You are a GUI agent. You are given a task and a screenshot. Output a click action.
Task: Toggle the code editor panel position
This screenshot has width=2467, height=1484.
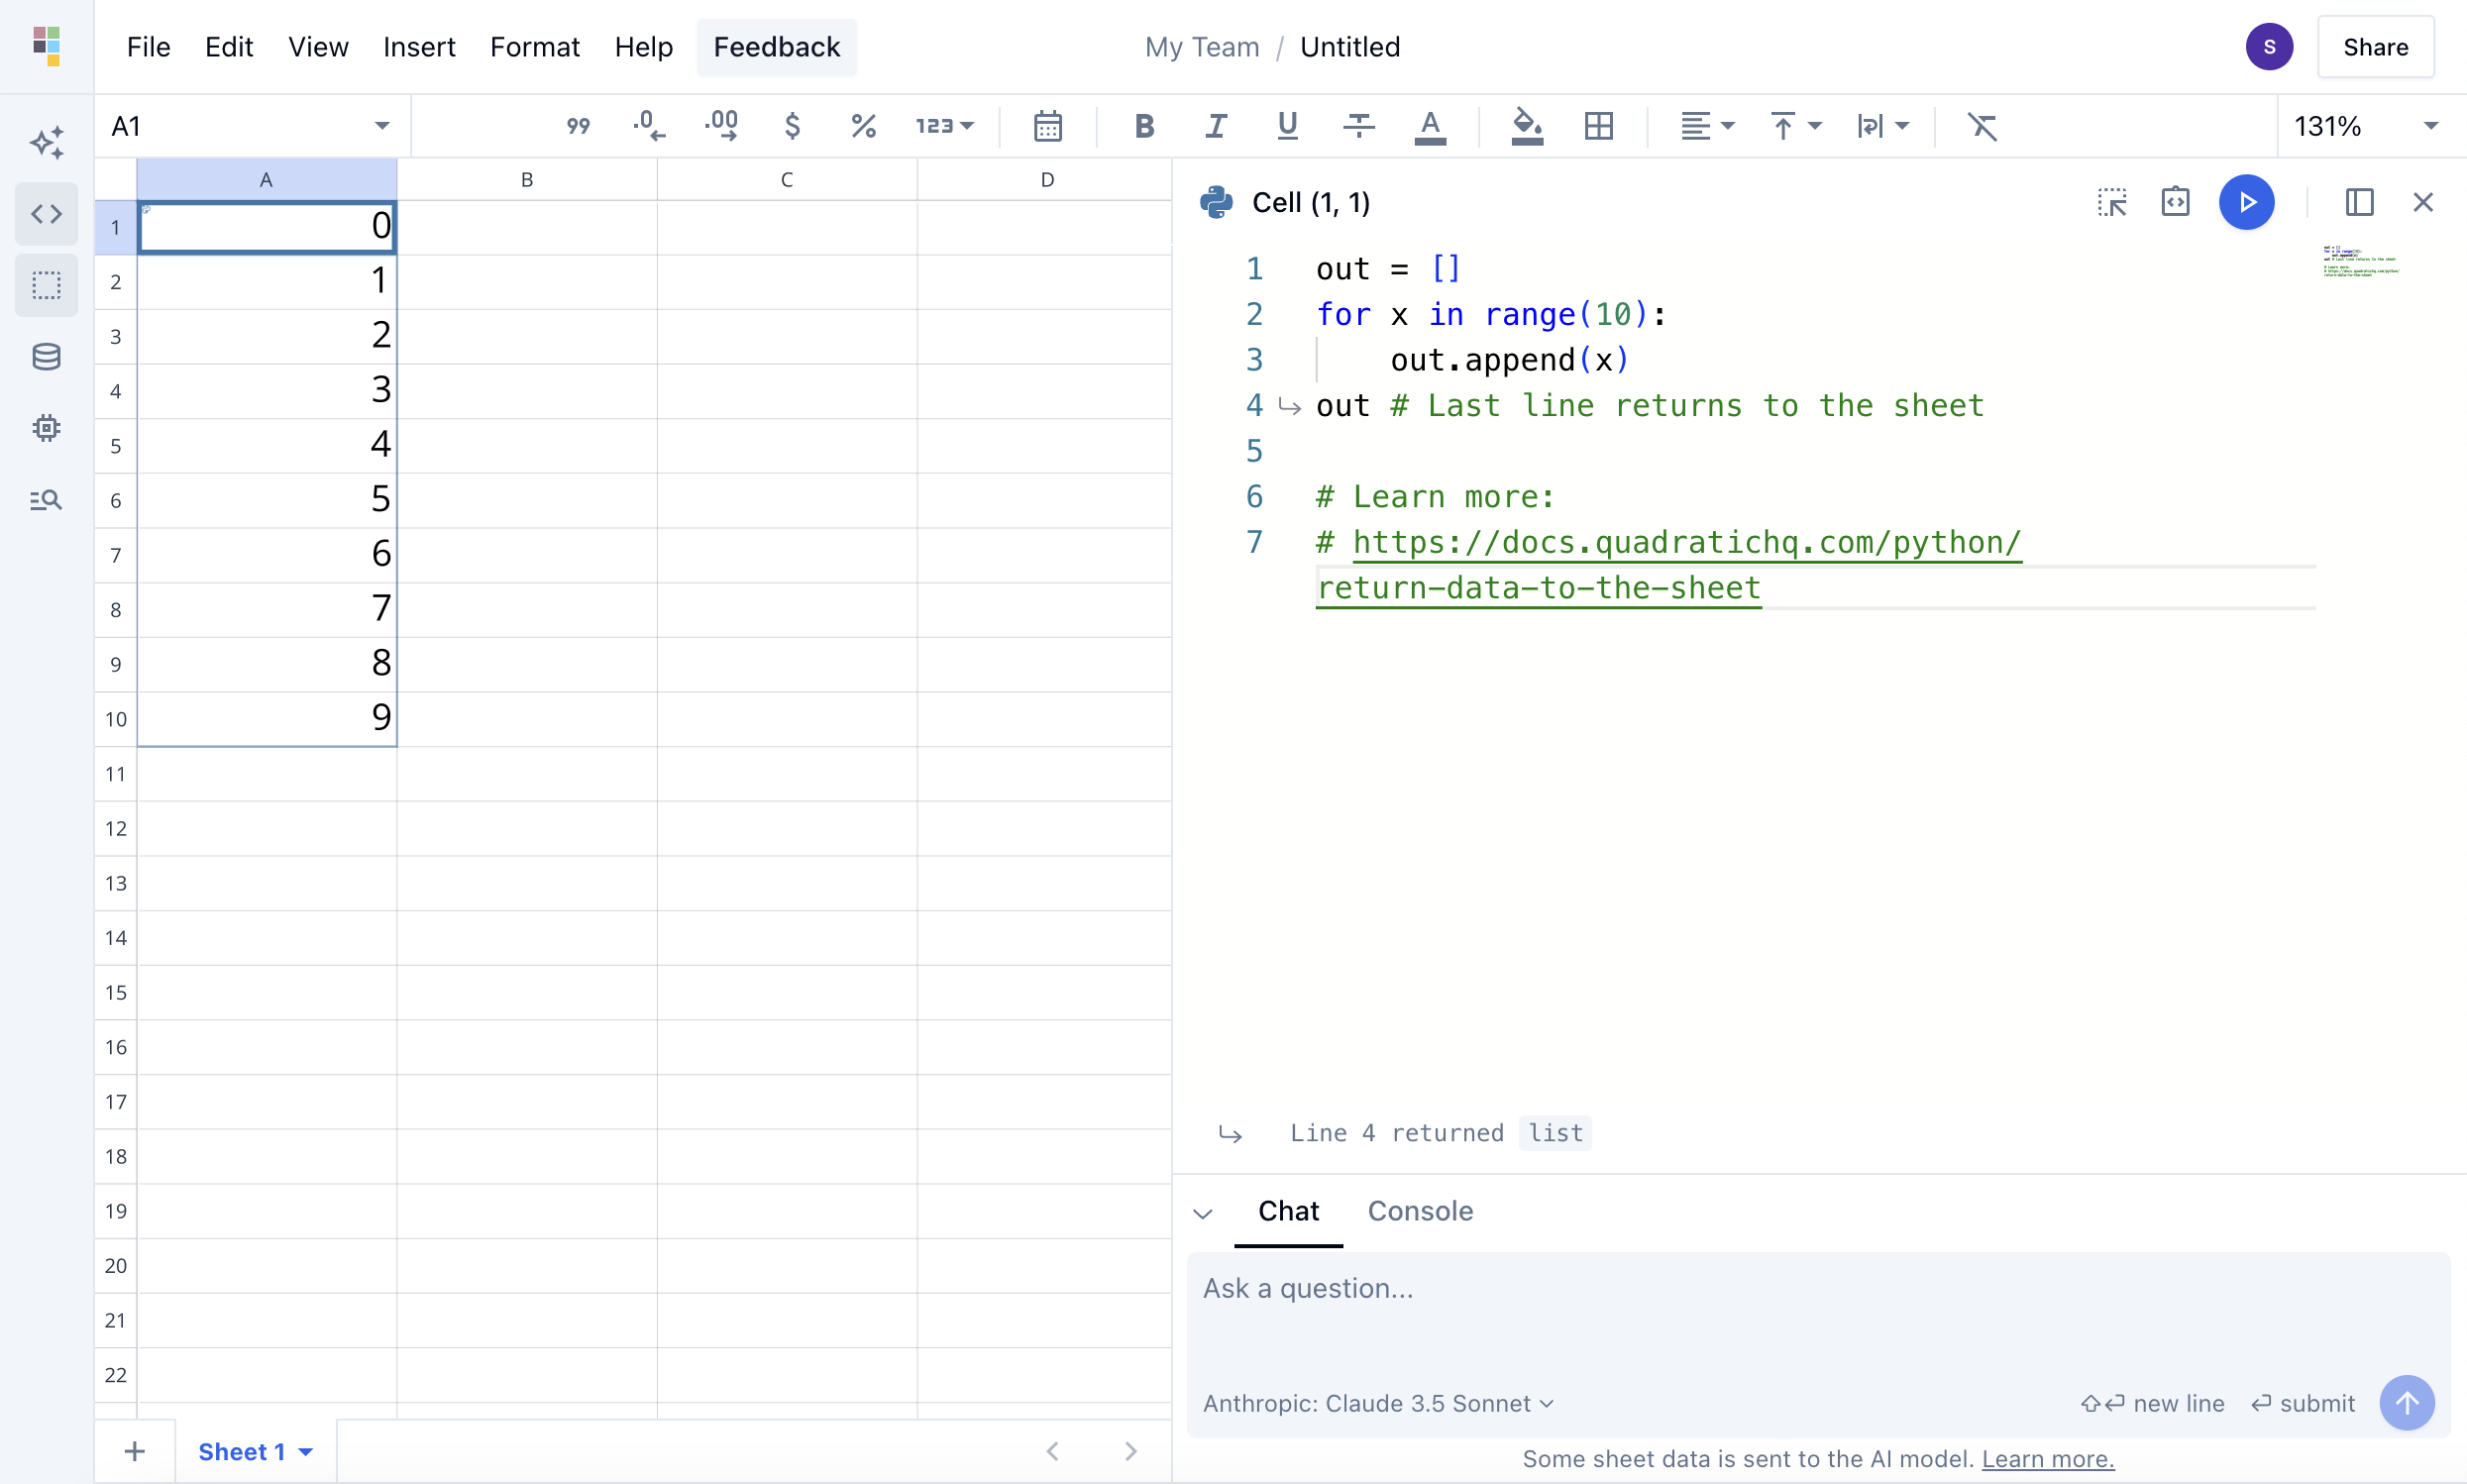click(2359, 203)
